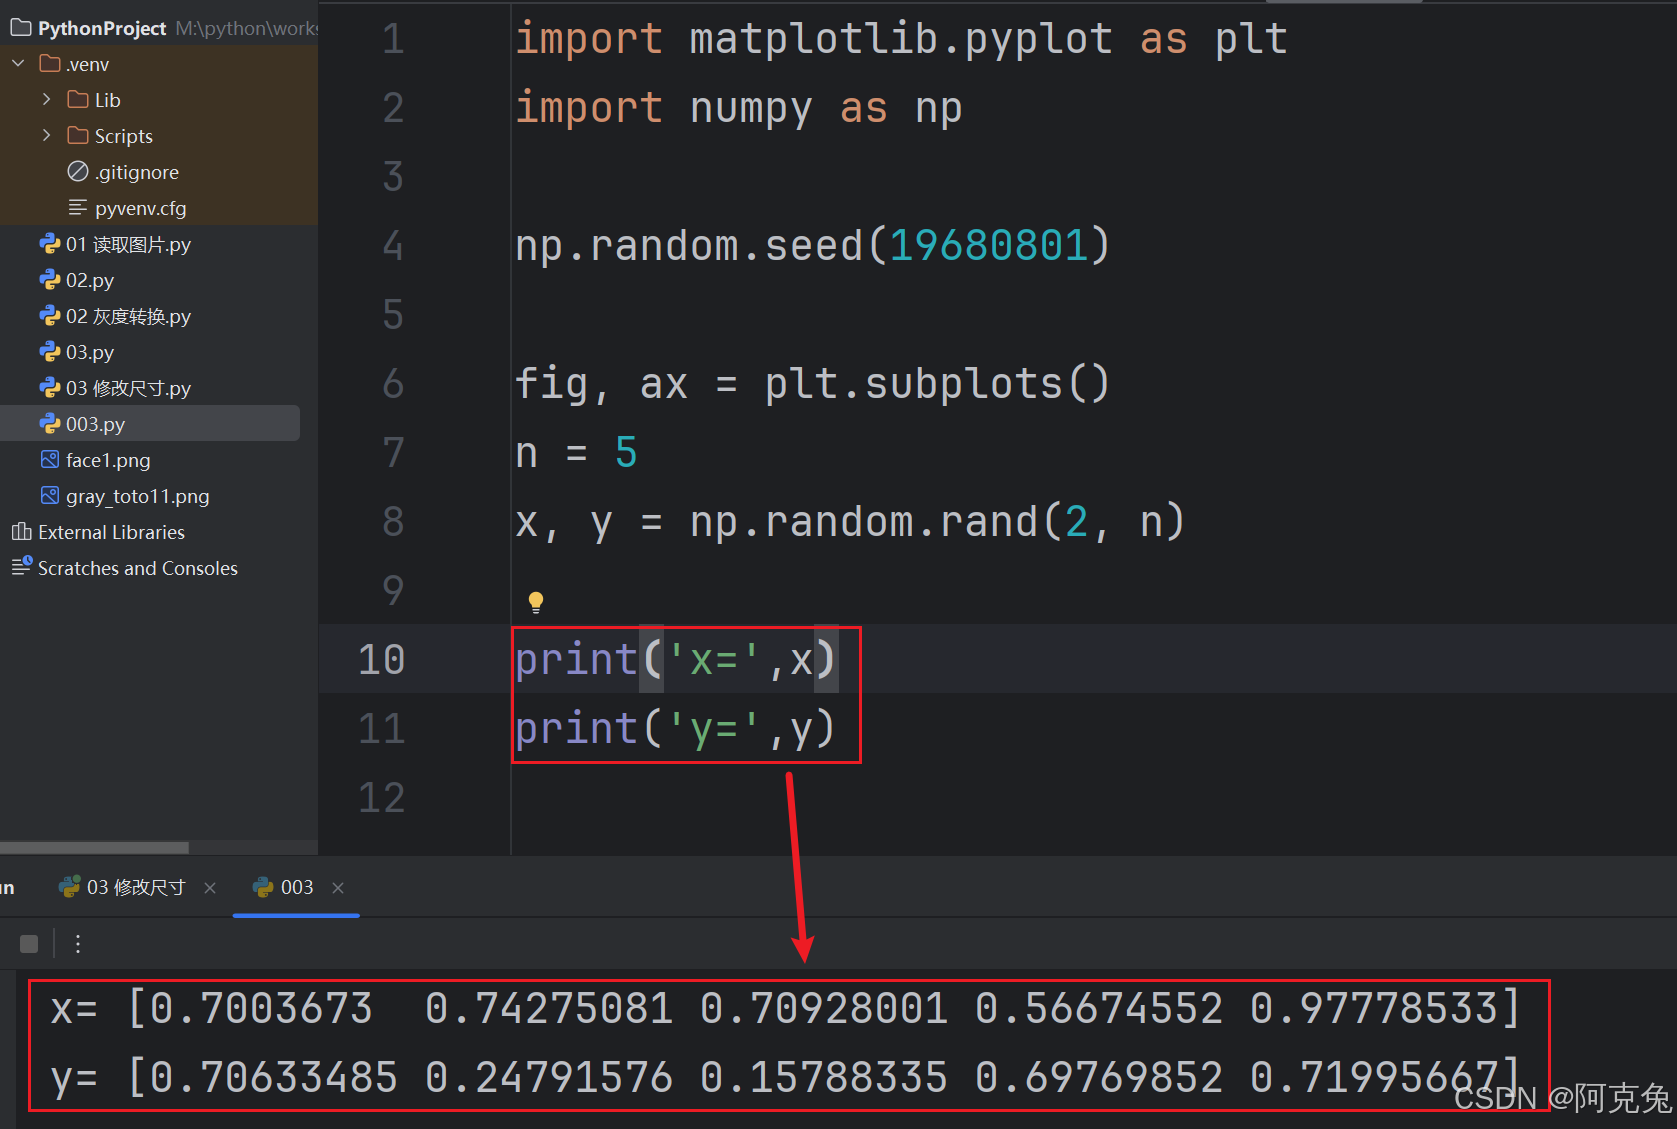Image resolution: width=1677 pixels, height=1129 pixels.
Task: Close the 003 console tab
Action: point(337,887)
